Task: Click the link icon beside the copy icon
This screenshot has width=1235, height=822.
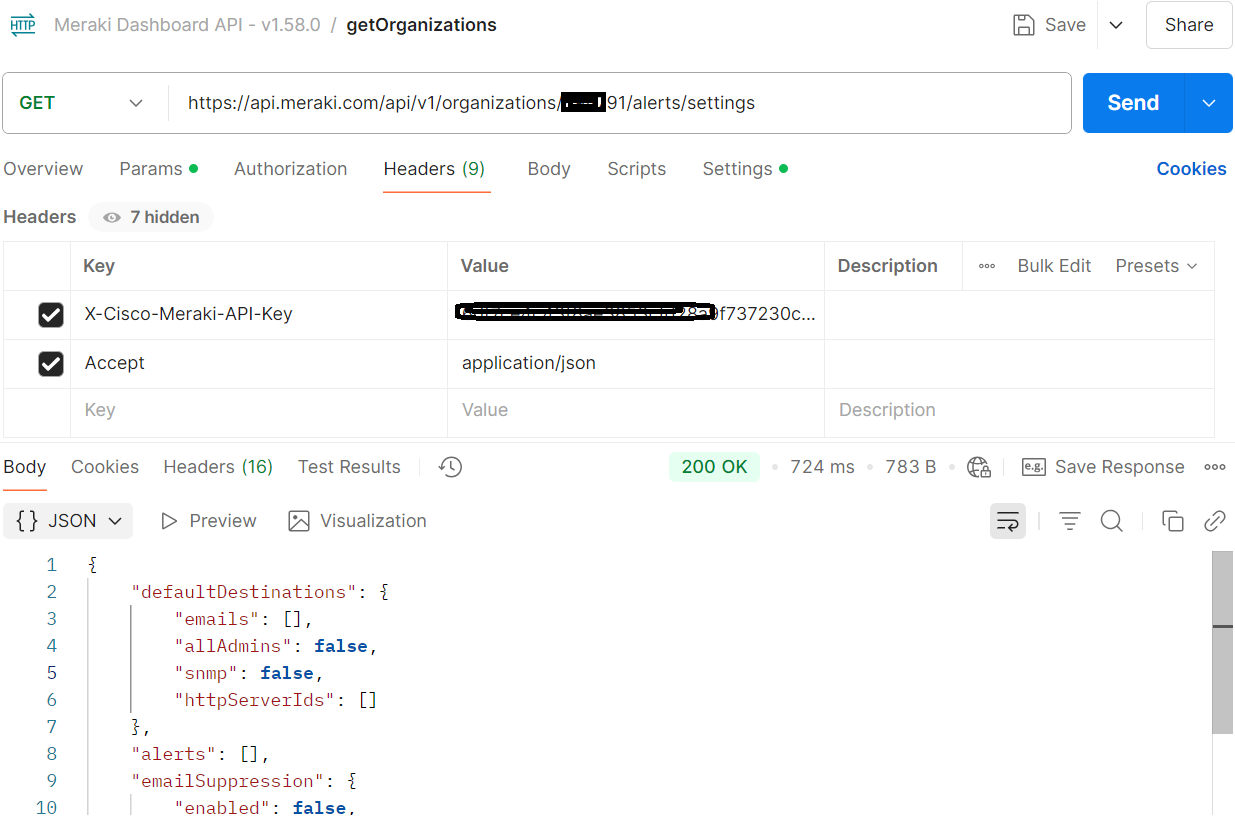Action: tap(1215, 521)
